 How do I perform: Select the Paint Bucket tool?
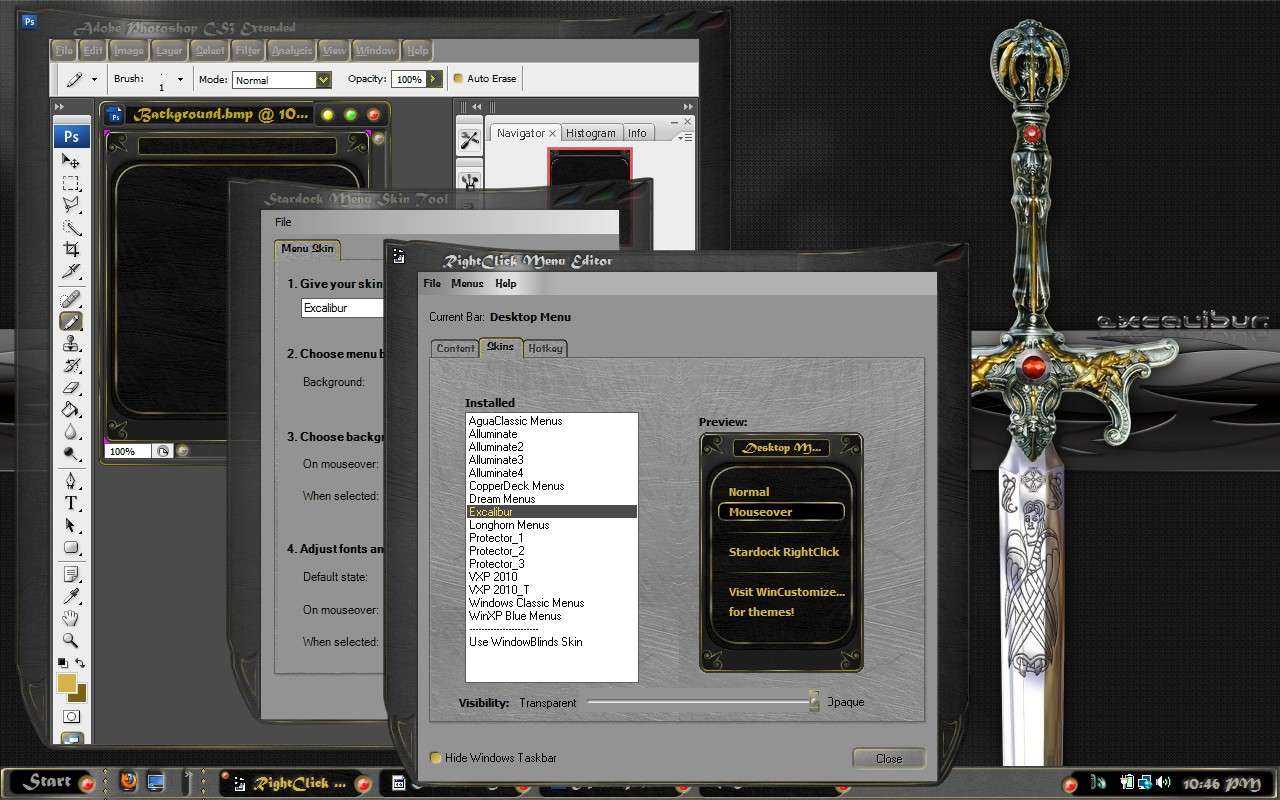[71, 409]
